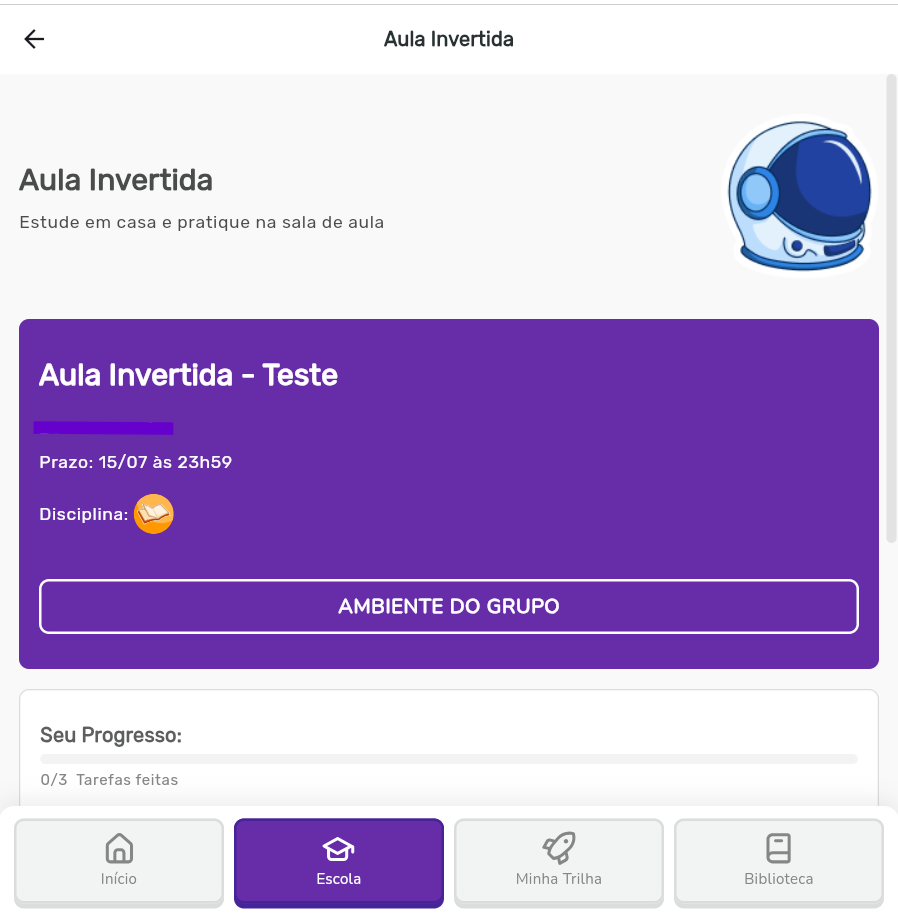Click the Prazo deadline text
This screenshot has width=898, height=915.
point(135,462)
